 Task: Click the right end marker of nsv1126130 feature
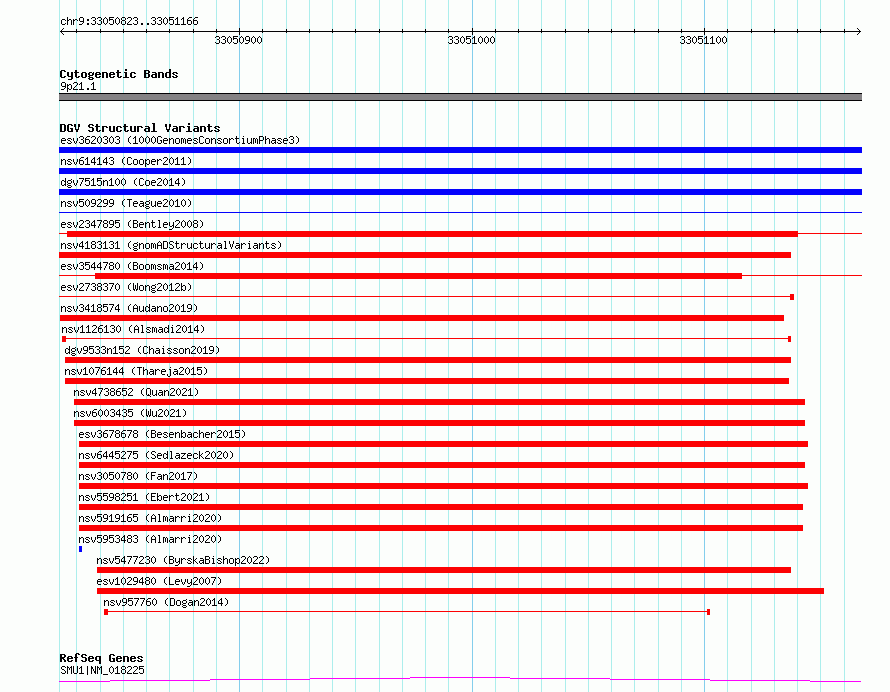[x=790, y=339]
